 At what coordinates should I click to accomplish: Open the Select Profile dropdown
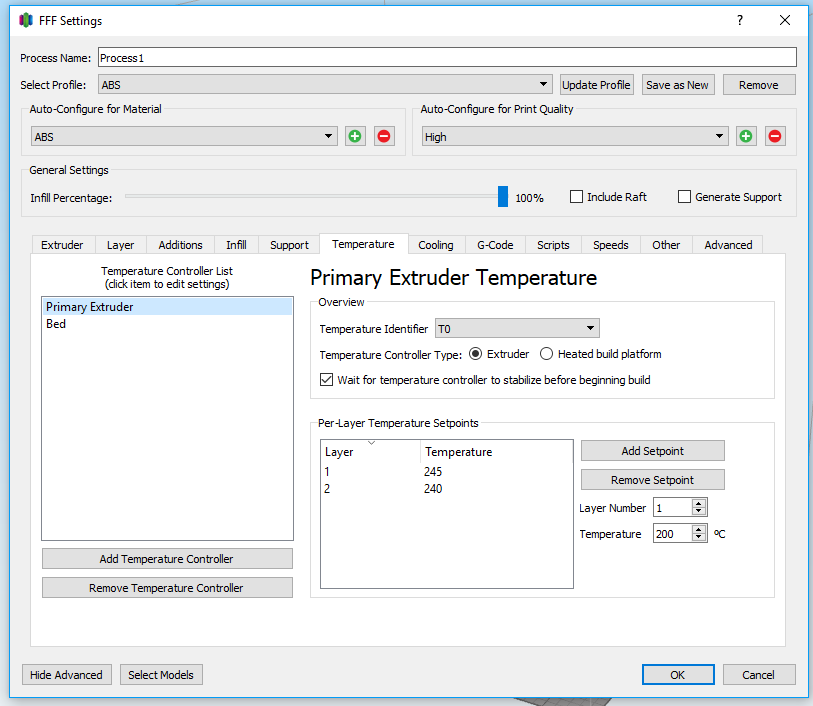coord(325,84)
